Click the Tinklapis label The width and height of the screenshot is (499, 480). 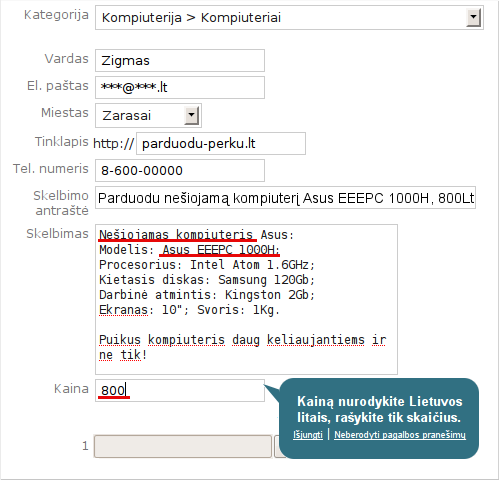[x=62, y=142]
